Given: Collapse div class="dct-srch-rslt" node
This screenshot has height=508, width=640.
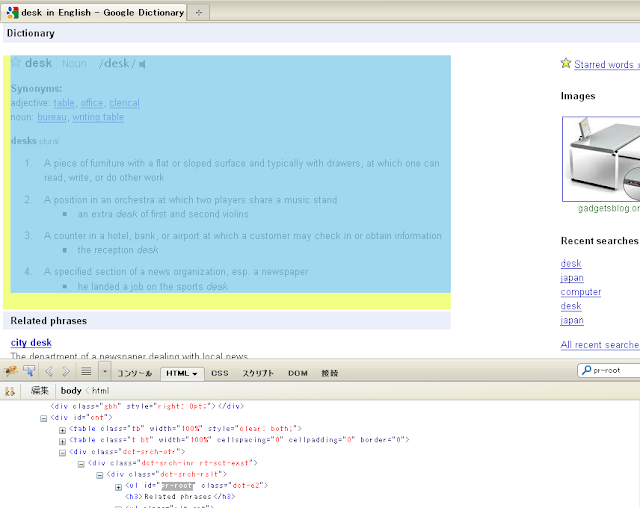Looking at the screenshot, I should coord(100,475).
